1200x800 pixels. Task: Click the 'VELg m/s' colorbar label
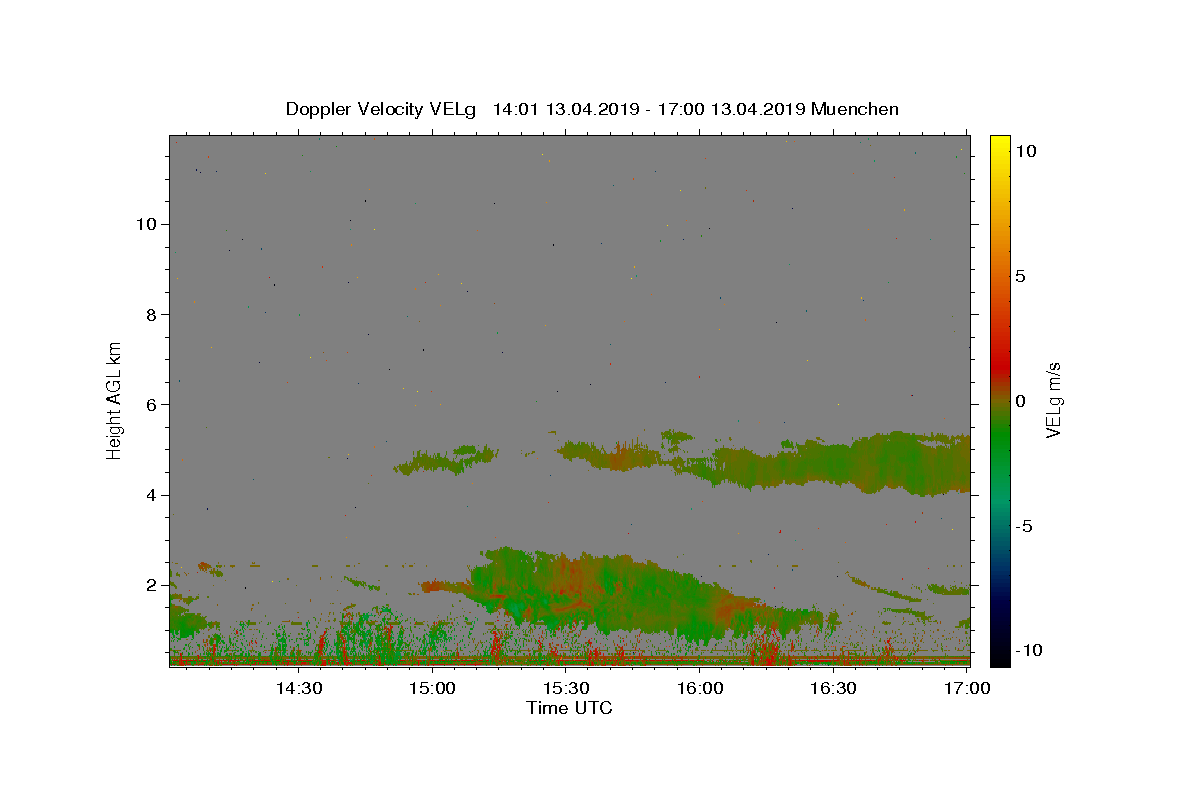point(1053,400)
